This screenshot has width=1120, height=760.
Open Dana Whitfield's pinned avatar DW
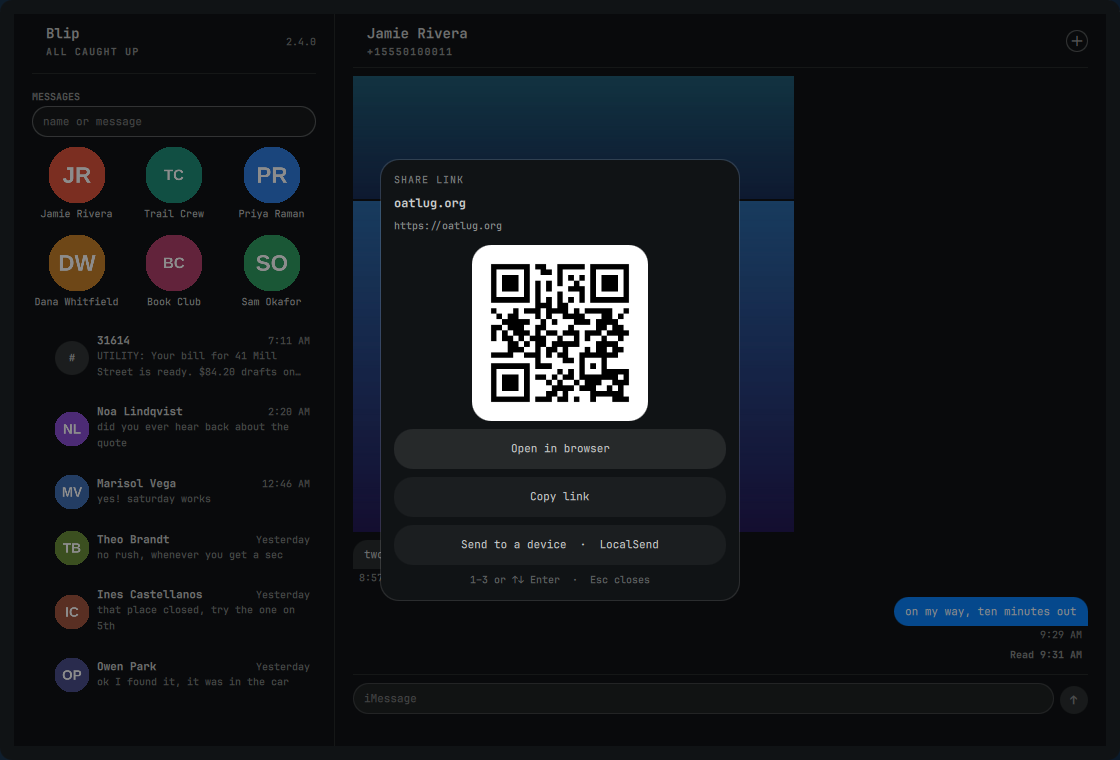tap(76, 263)
